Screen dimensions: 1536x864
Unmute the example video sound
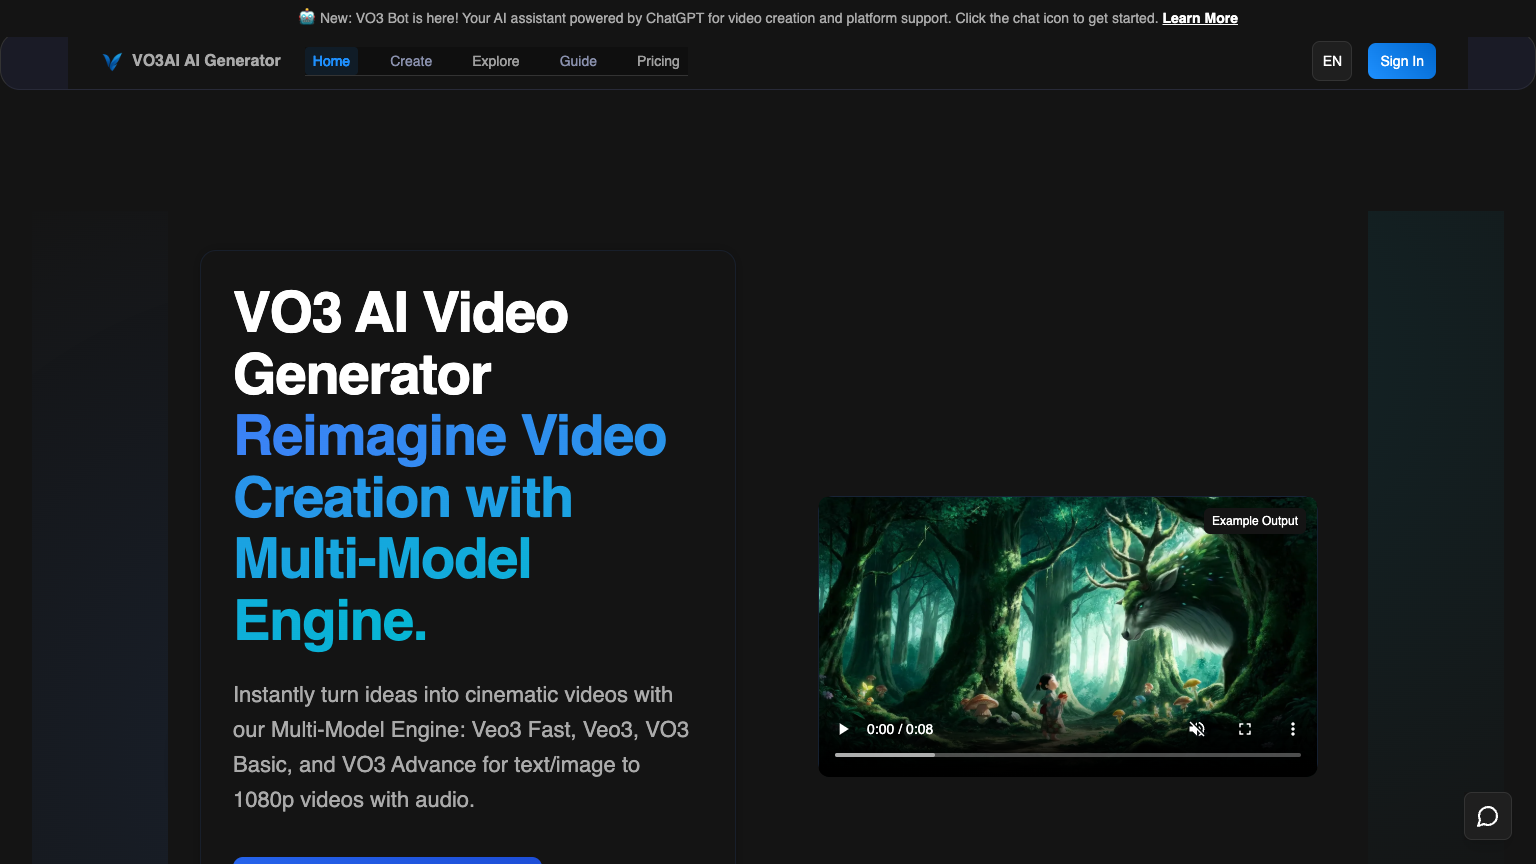[1197, 729]
